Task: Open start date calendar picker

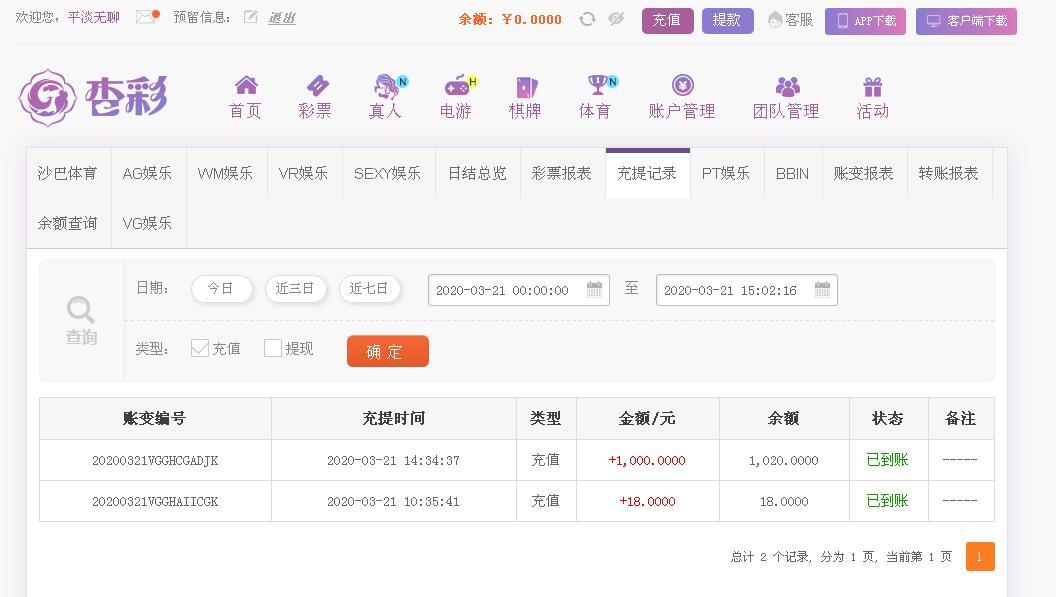Action: tap(594, 290)
